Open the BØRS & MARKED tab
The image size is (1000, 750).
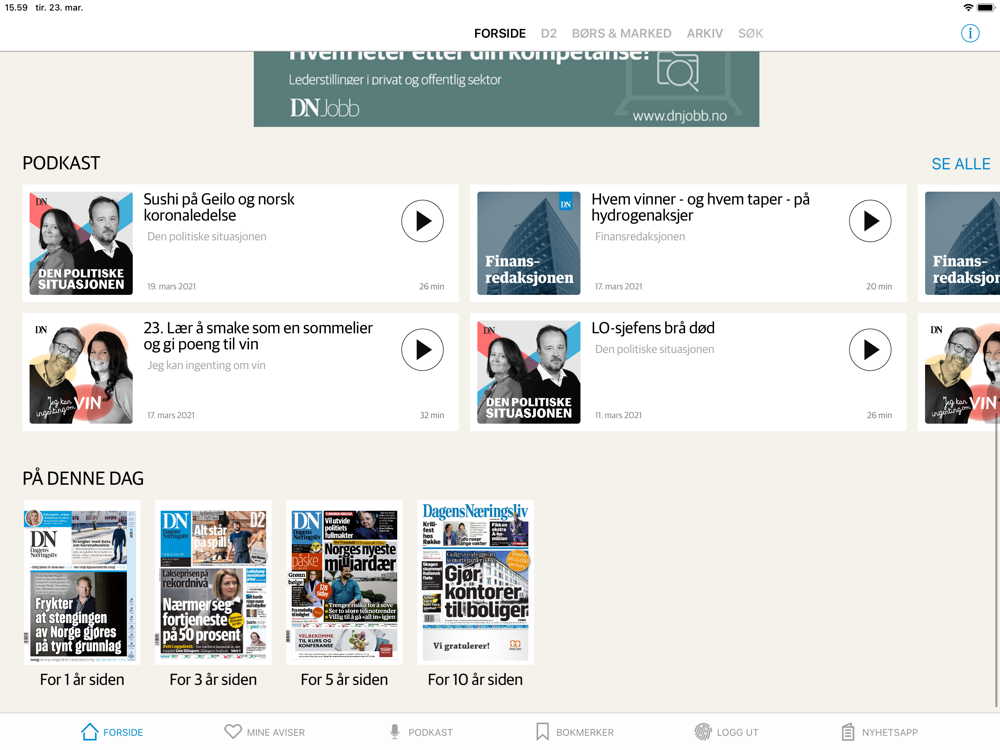[621, 33]
